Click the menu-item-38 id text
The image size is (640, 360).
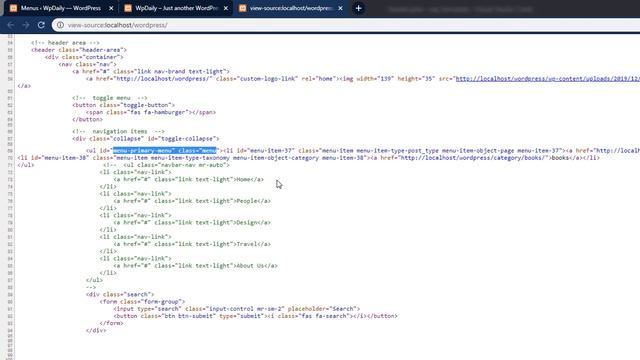click(65, 158)
